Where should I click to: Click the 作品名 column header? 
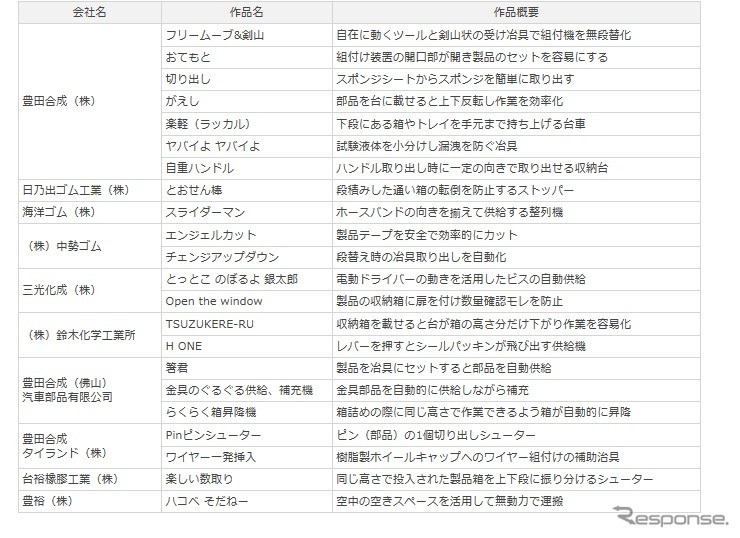[x=246, y=12]
